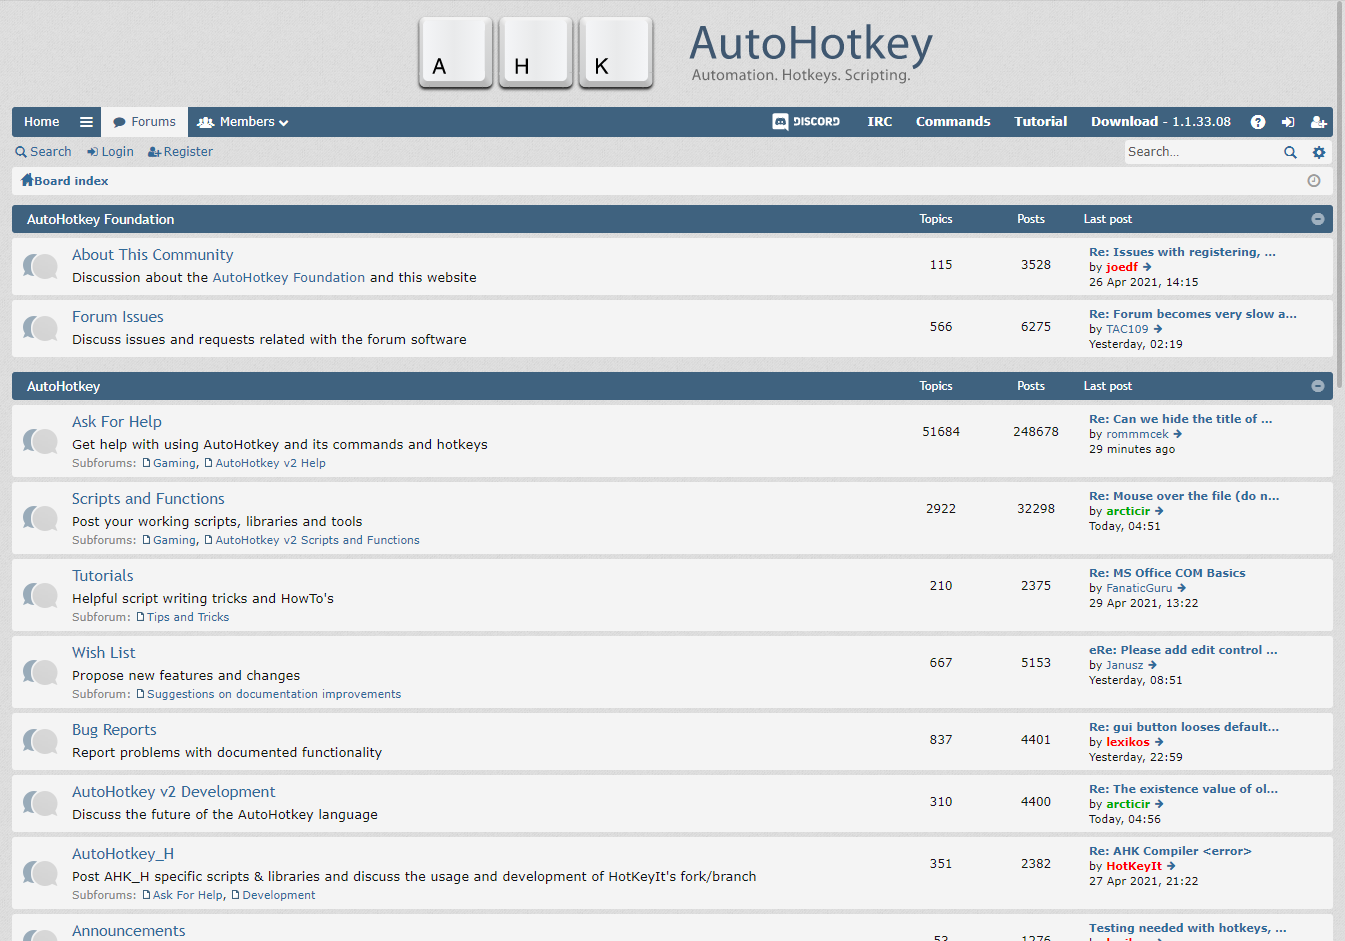Submit search with the magnifier icon
Viewport: 1345px width, 941px height.
1290,152
